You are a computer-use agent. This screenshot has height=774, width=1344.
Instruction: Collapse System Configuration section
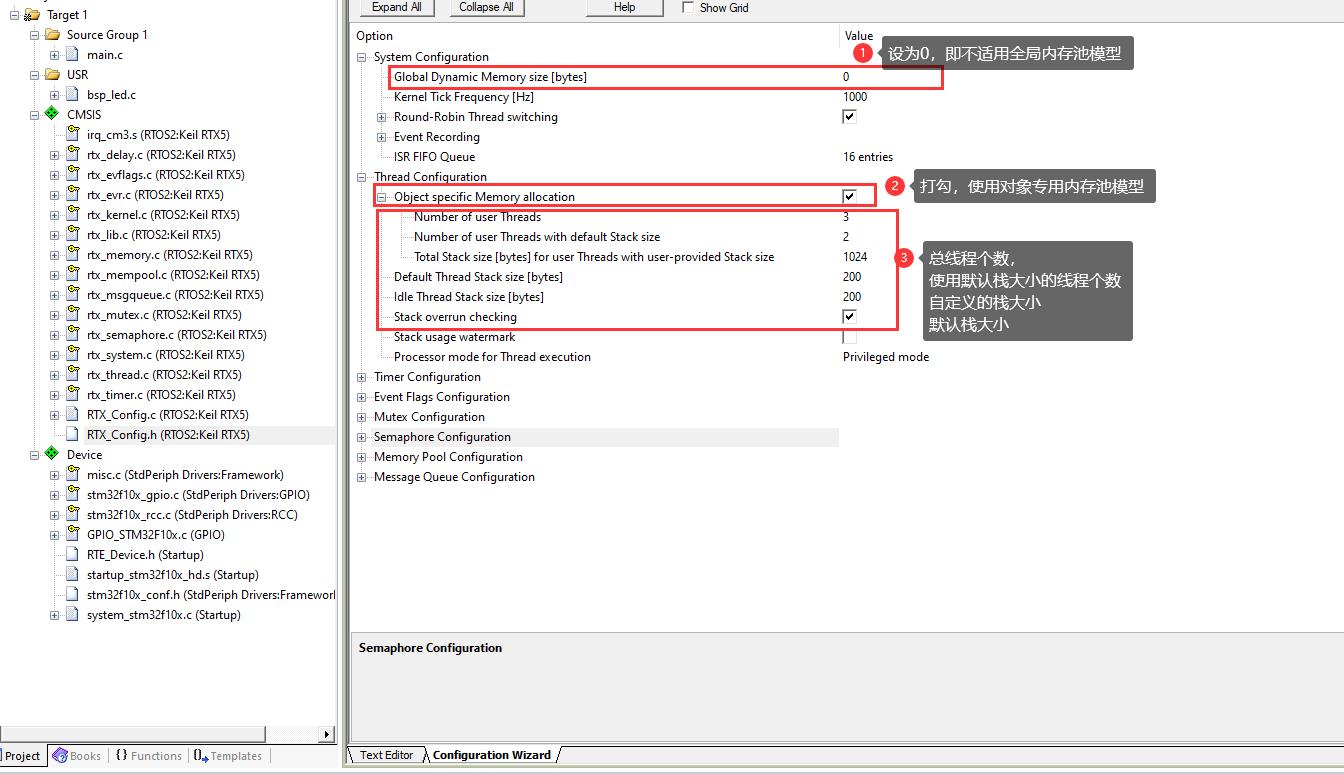(x=362, y=57)
